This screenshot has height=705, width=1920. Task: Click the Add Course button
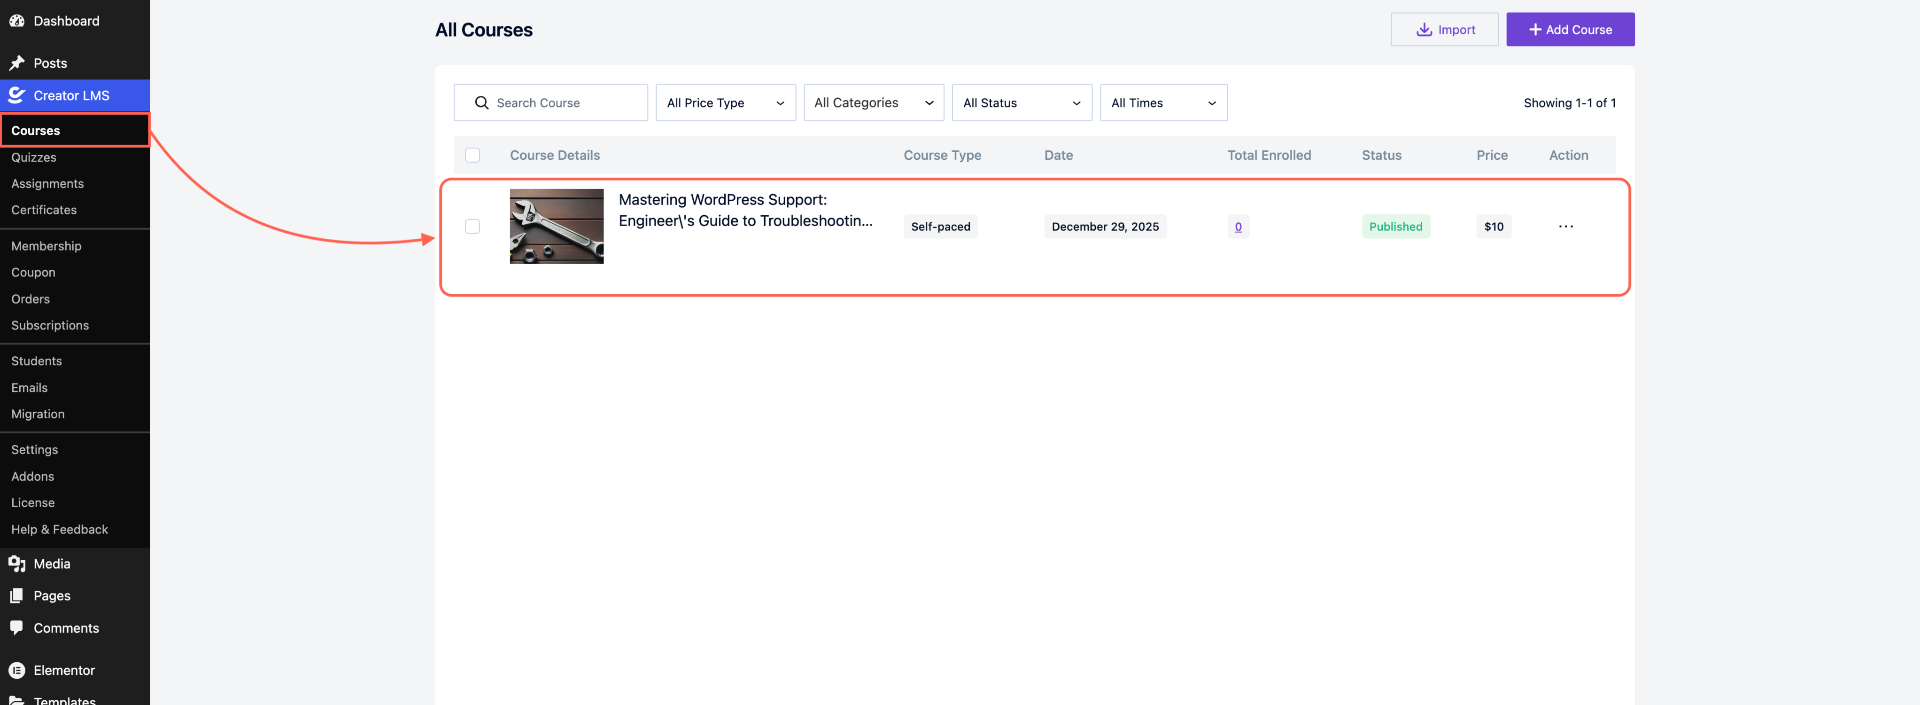[x=1570, y=30]
